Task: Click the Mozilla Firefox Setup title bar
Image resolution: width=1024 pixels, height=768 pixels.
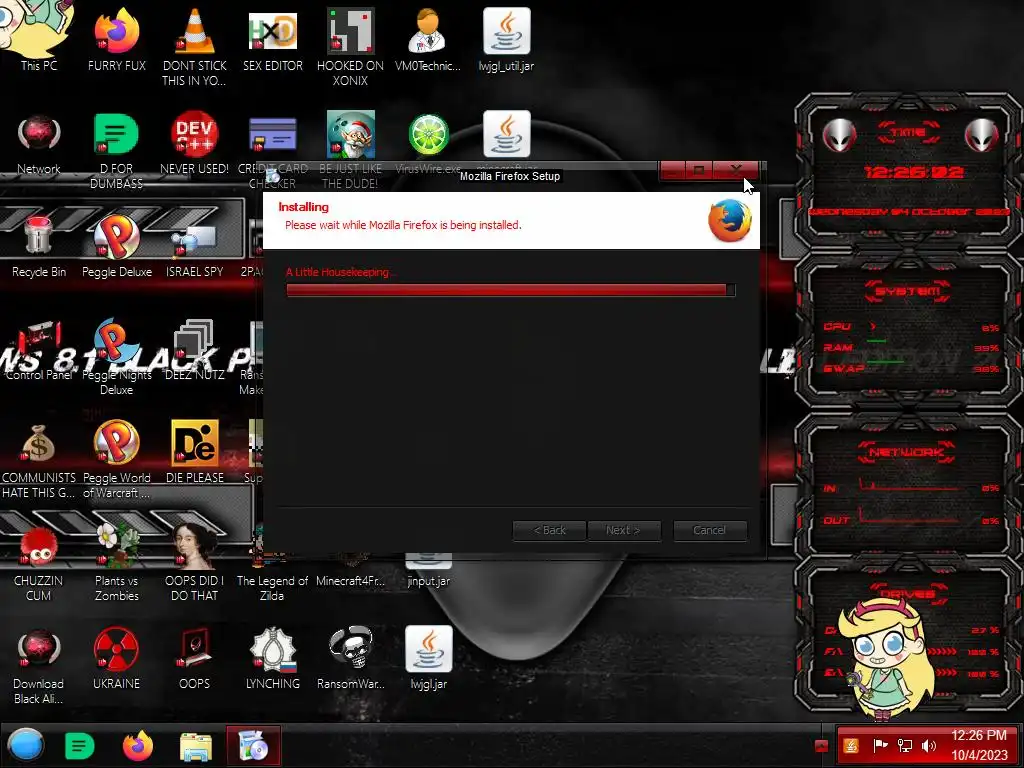Action: coord(509,176)
